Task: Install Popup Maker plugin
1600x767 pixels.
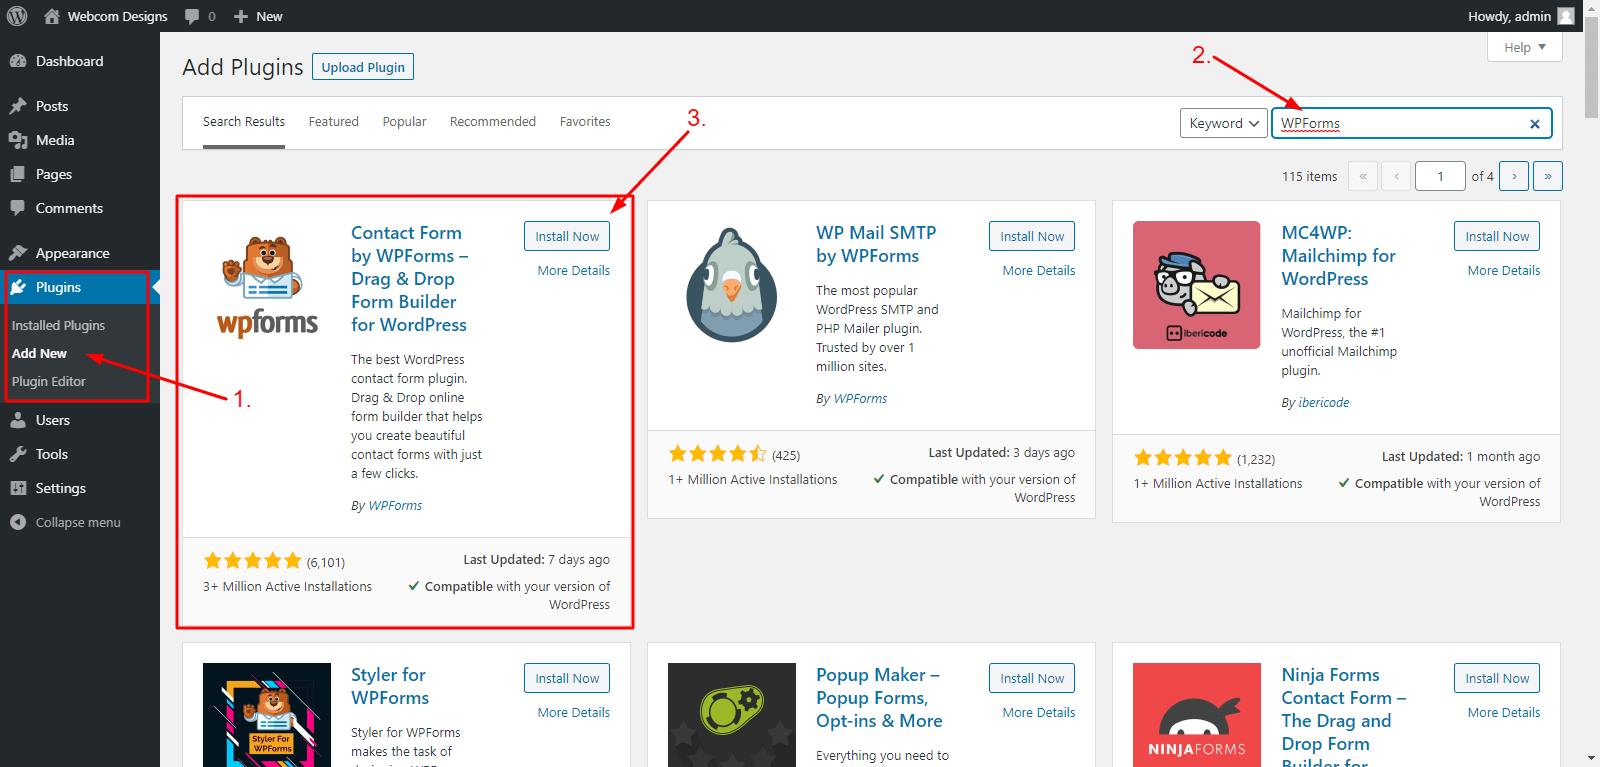Action: coord(1032,678)
